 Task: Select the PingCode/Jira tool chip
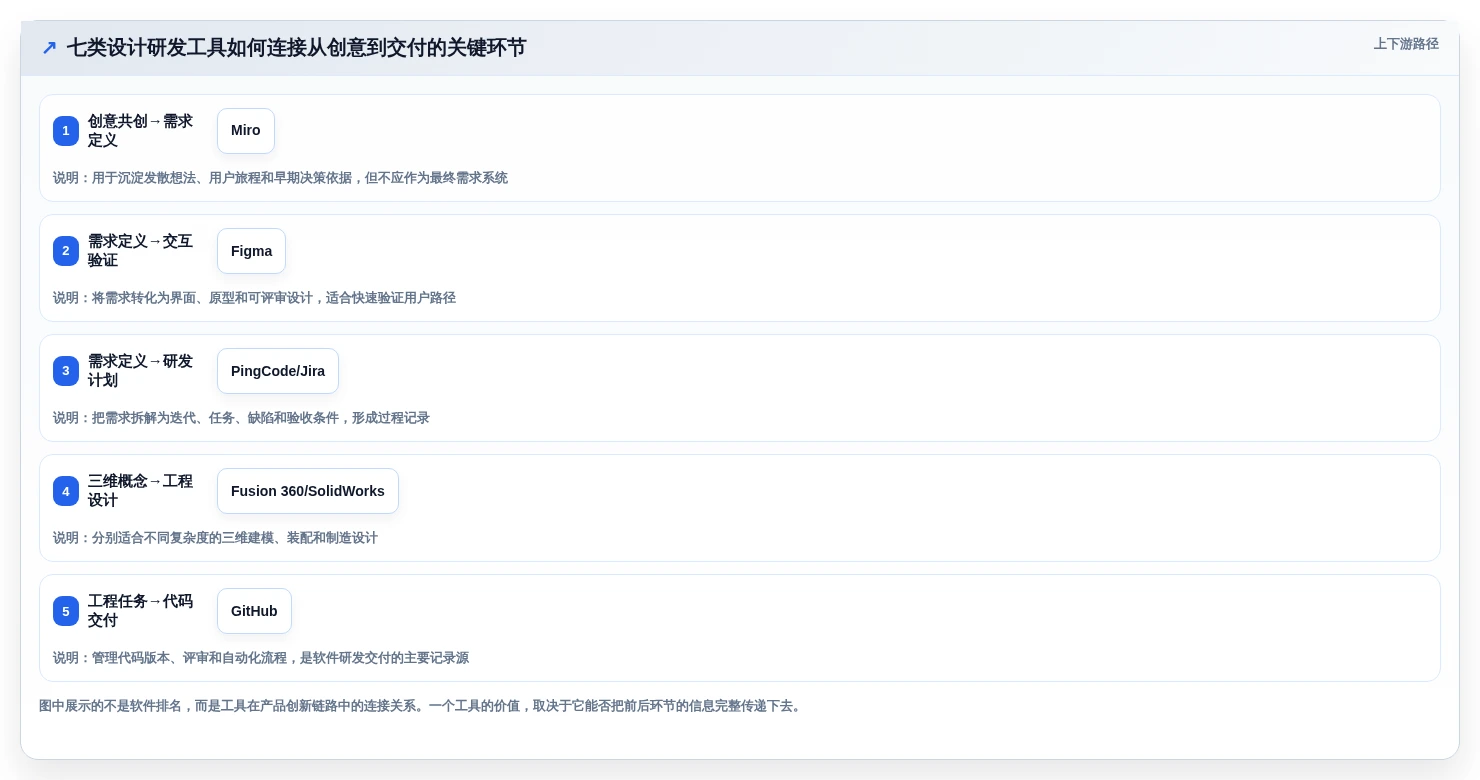[x=278, y=371]
